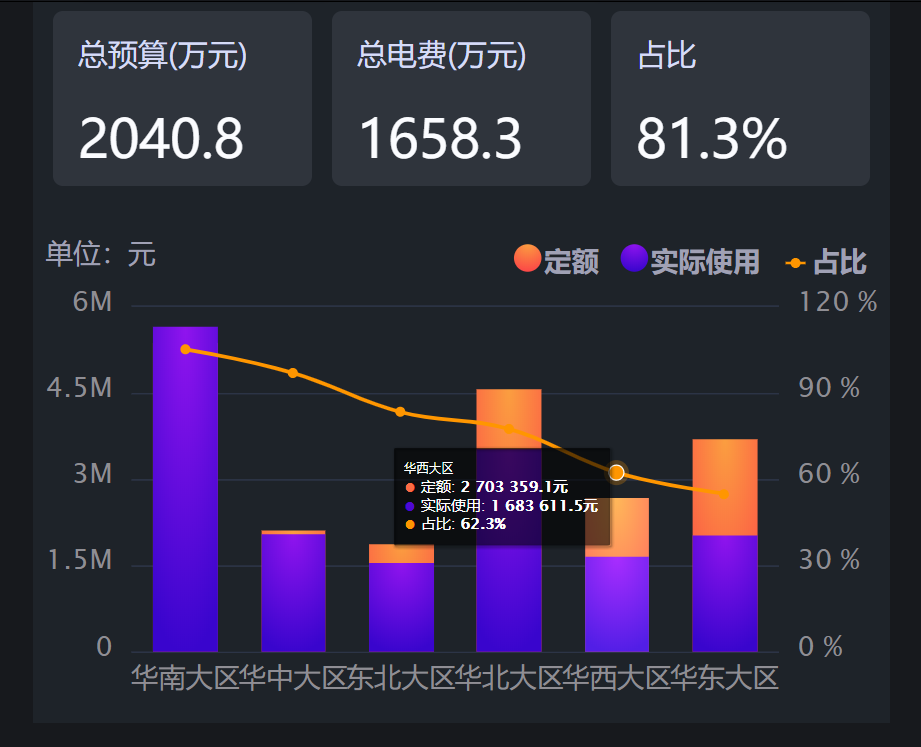Click the 6M left axis value
The width and height of the screenshot is (921, 747).
coord(92,302)
